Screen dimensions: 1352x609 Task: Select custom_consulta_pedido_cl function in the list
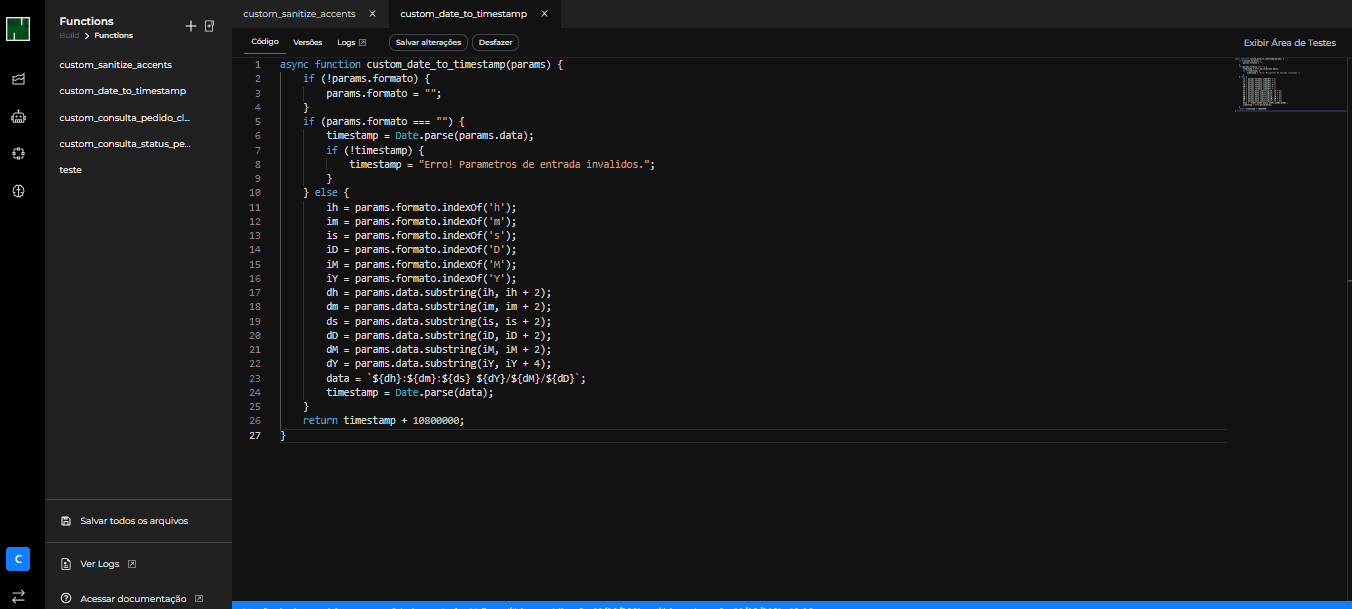point(124,118)
